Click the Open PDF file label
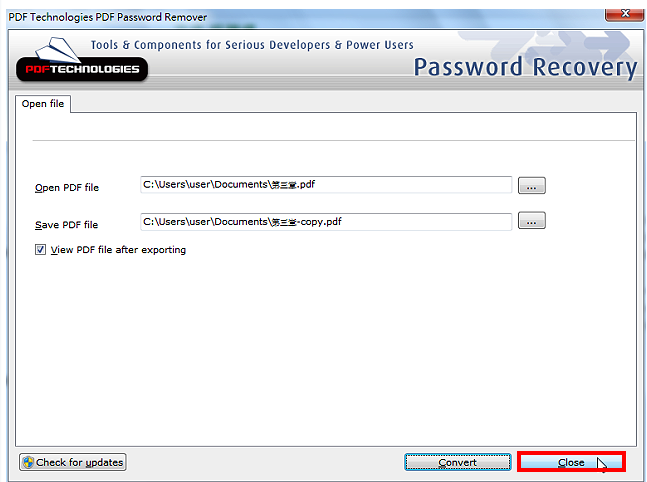 [x=67, y=188]
